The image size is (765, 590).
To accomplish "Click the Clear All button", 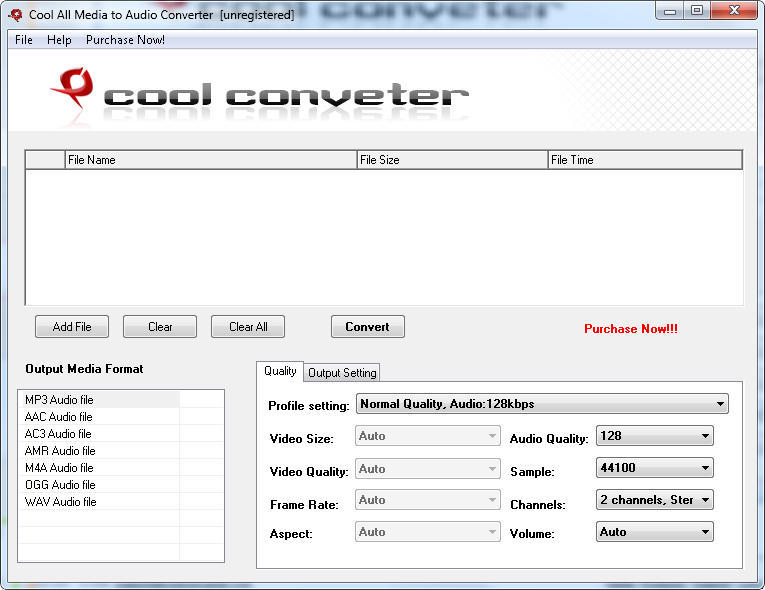I will point(248,326).
